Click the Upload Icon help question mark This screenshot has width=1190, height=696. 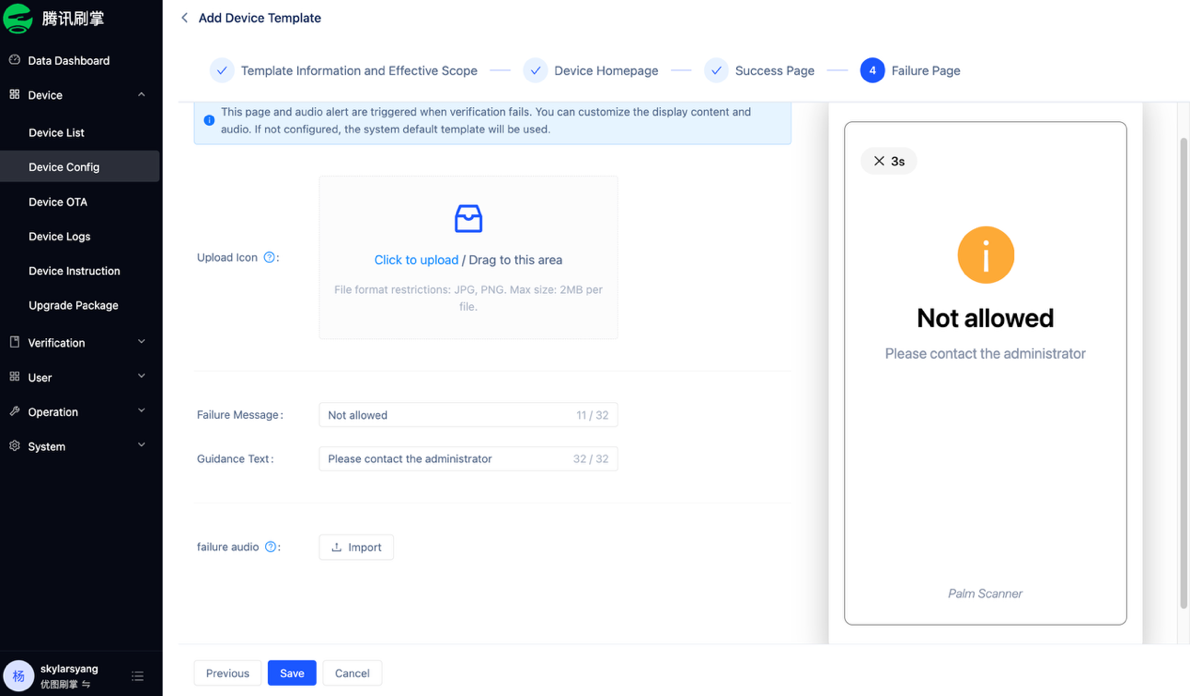pos(269,257)
